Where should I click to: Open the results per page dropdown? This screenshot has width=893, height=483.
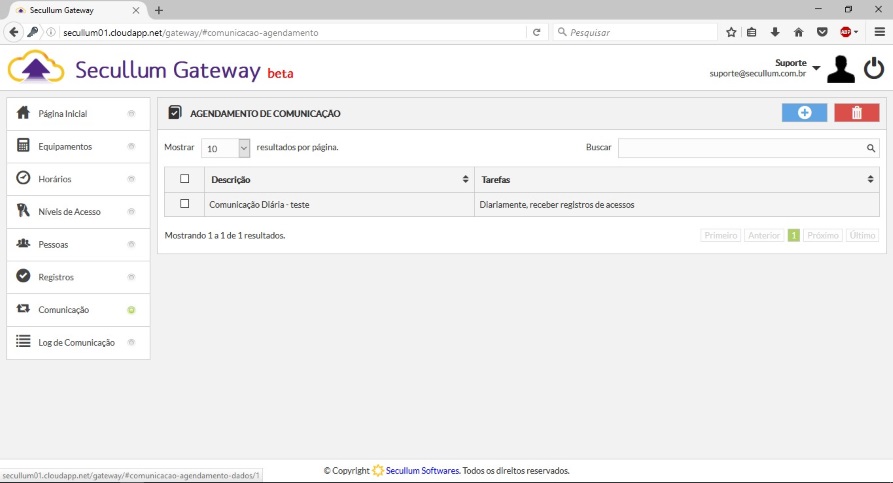point(226,148)
